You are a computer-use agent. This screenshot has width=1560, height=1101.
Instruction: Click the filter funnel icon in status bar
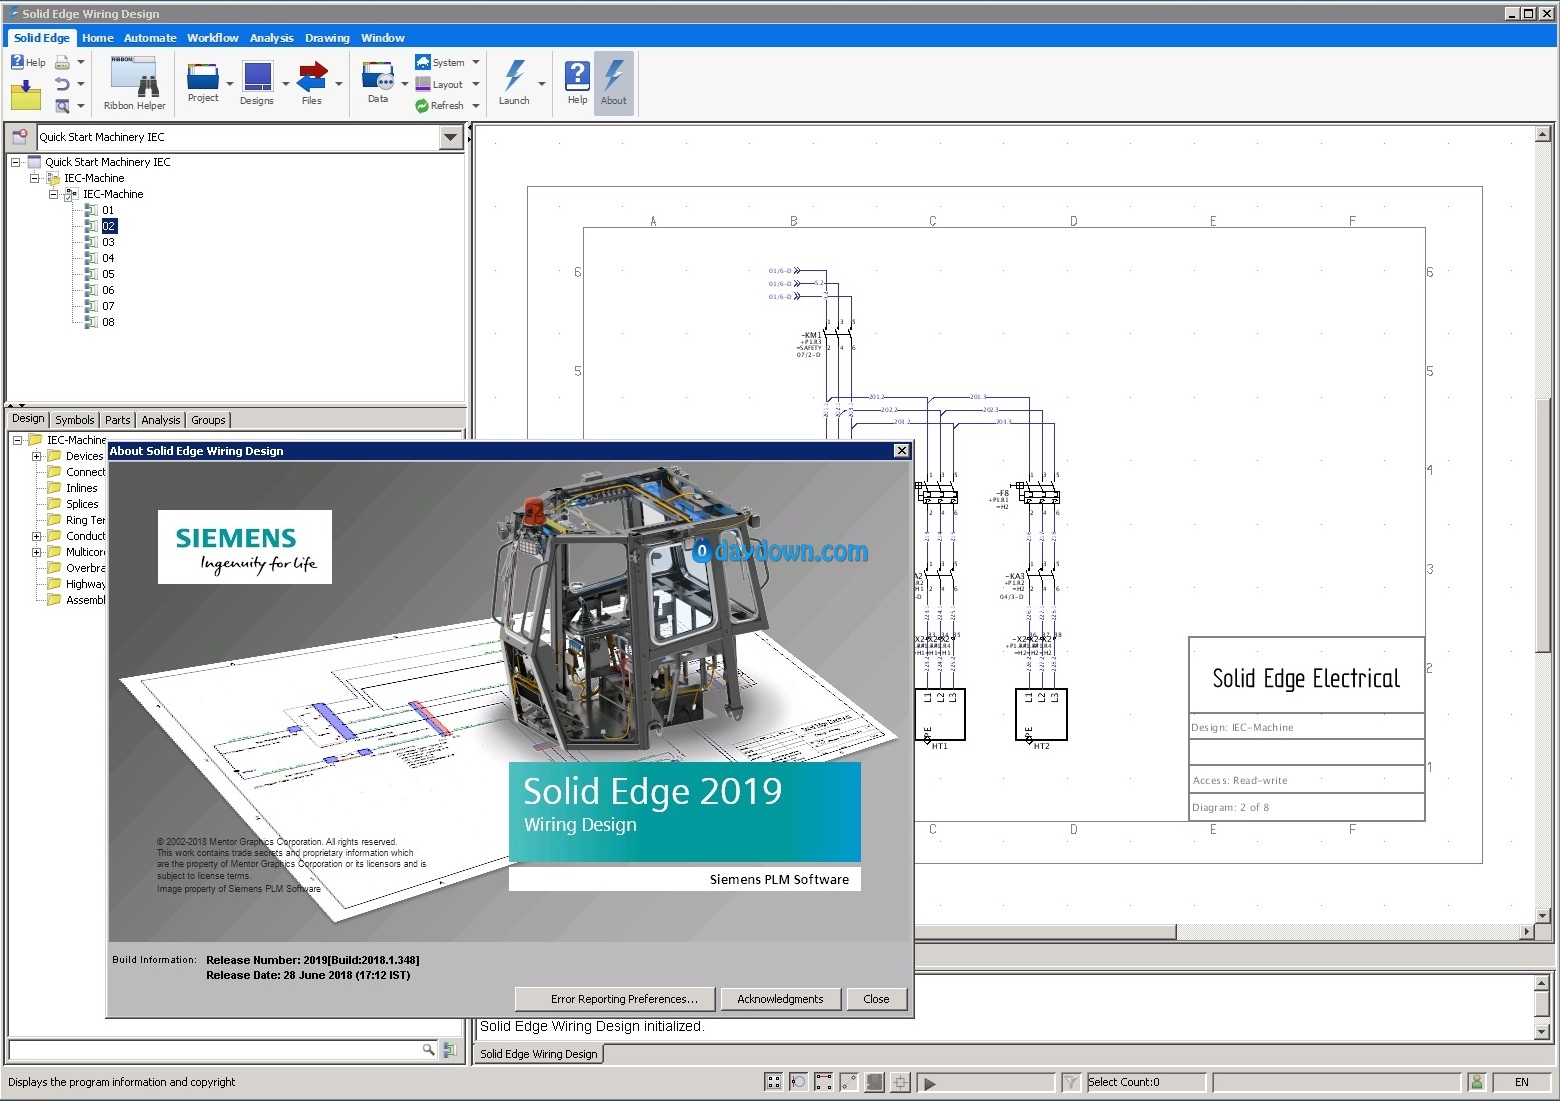point(1071,1082)
